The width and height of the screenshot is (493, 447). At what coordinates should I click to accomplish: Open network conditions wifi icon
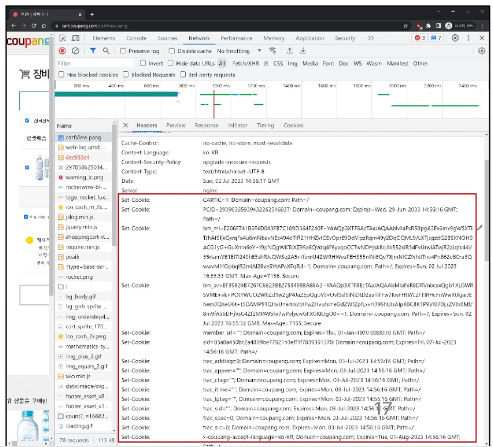[273, 51]
